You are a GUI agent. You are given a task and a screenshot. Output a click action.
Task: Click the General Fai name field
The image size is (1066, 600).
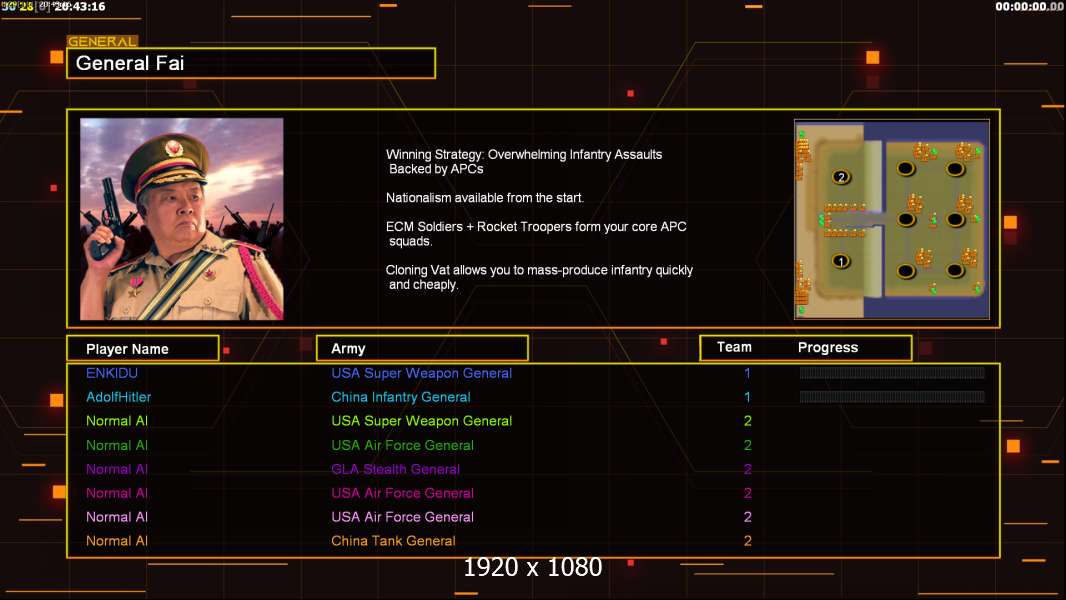251,63
